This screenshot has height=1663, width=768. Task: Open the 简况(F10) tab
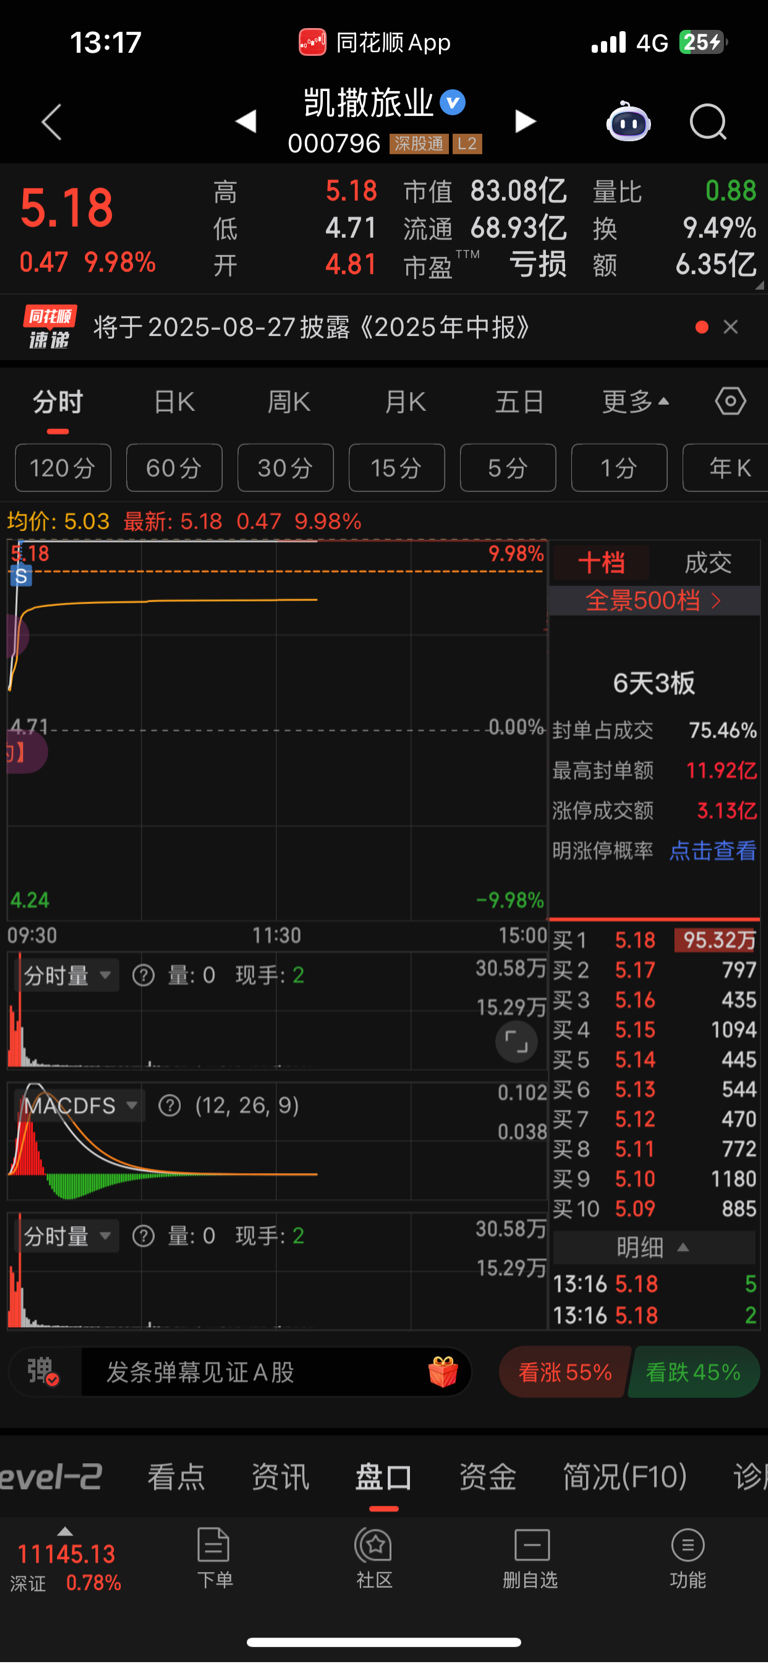(x=625, y=1477)
